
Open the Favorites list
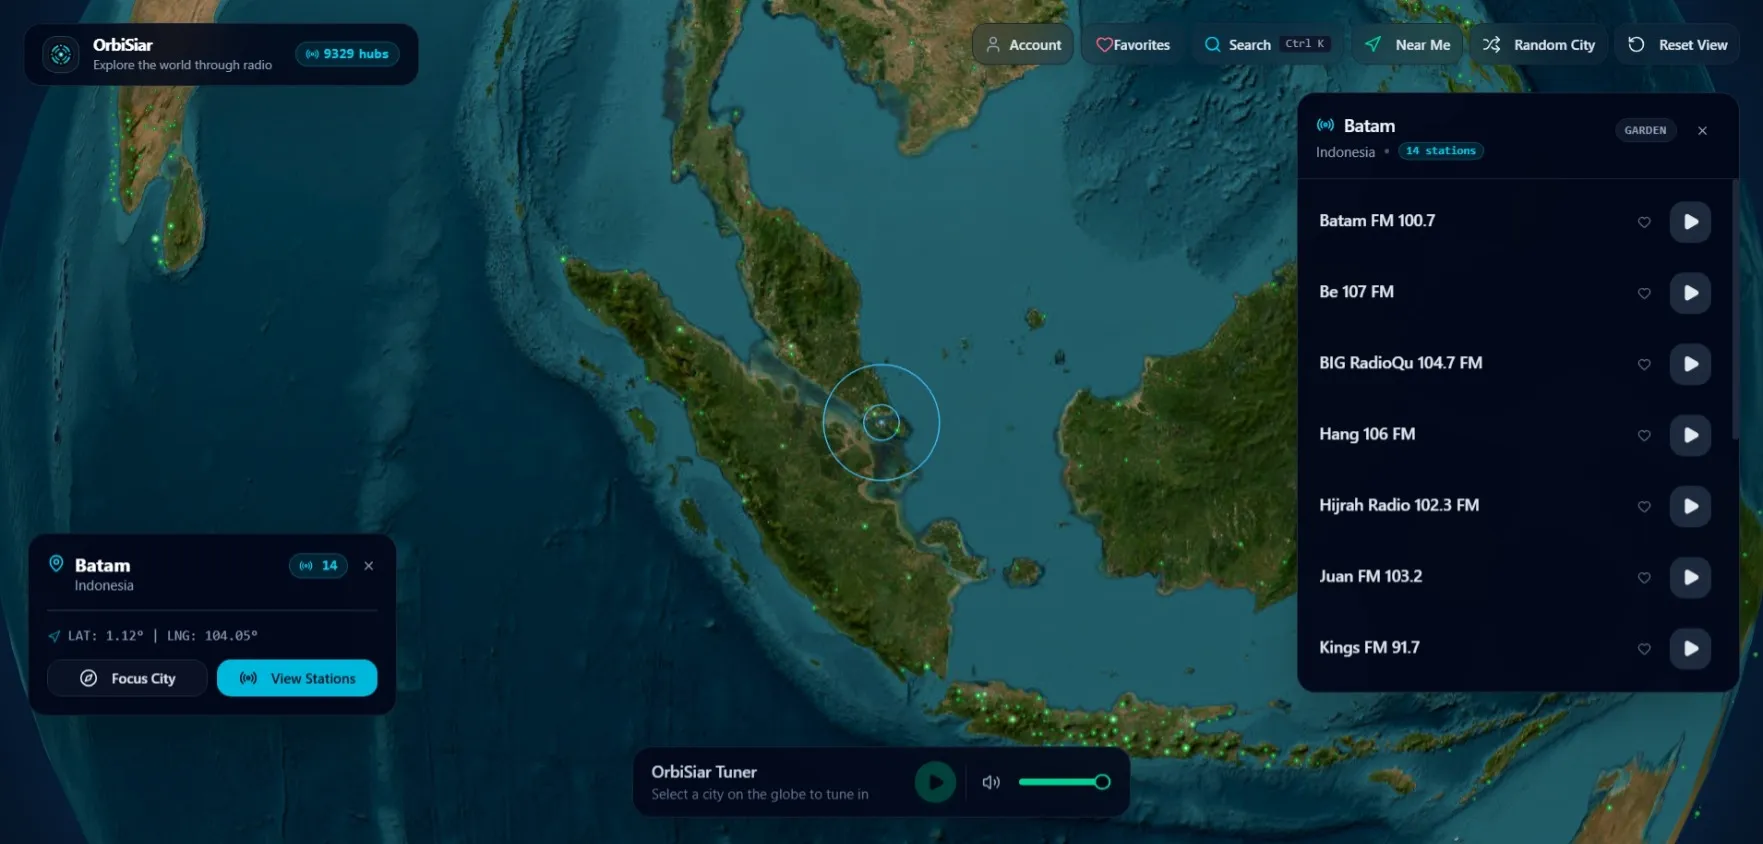tap(1133, 45)
